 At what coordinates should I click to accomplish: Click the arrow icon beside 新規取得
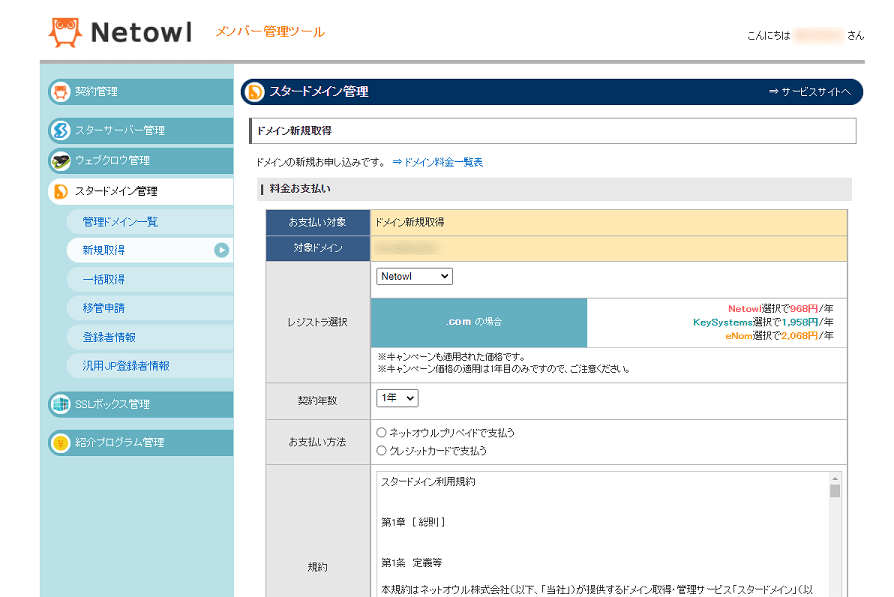(221, 250)
